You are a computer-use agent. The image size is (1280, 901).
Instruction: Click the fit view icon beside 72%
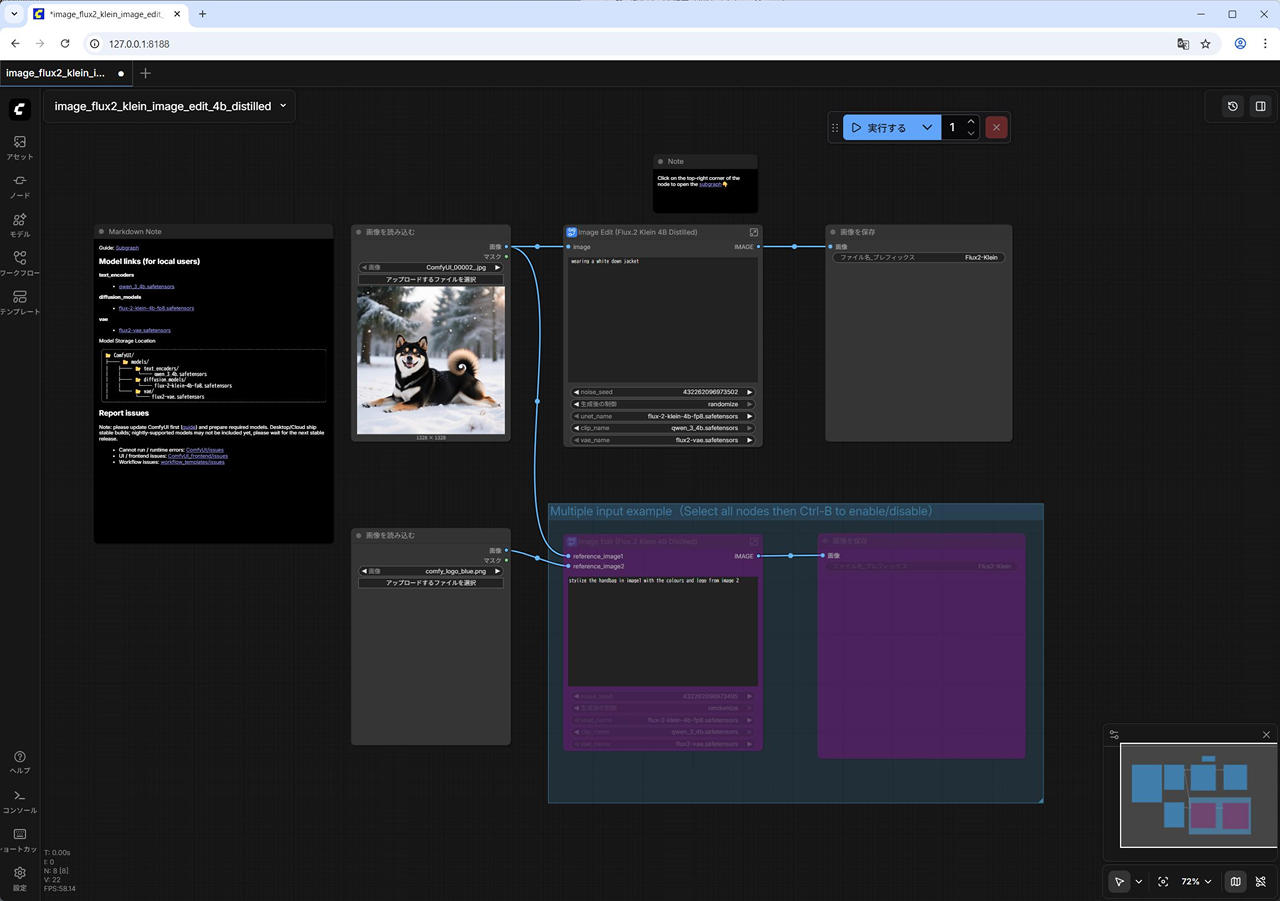pos(1163,882)
